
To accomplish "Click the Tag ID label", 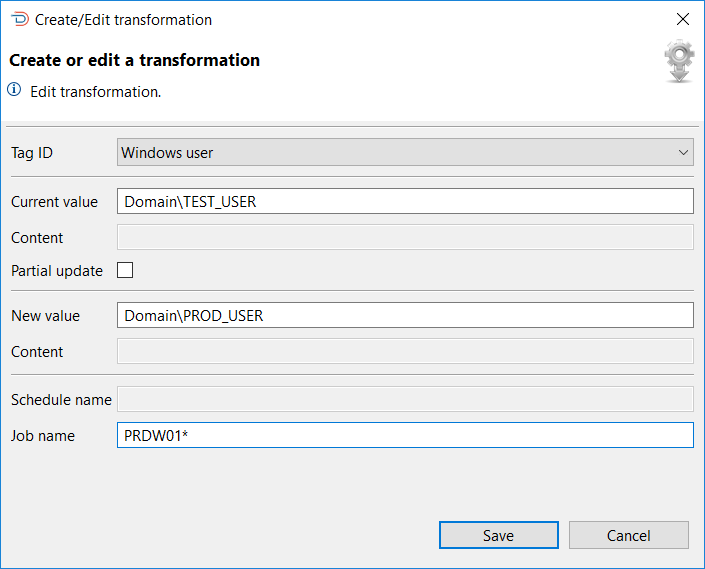I will point(32,153).
